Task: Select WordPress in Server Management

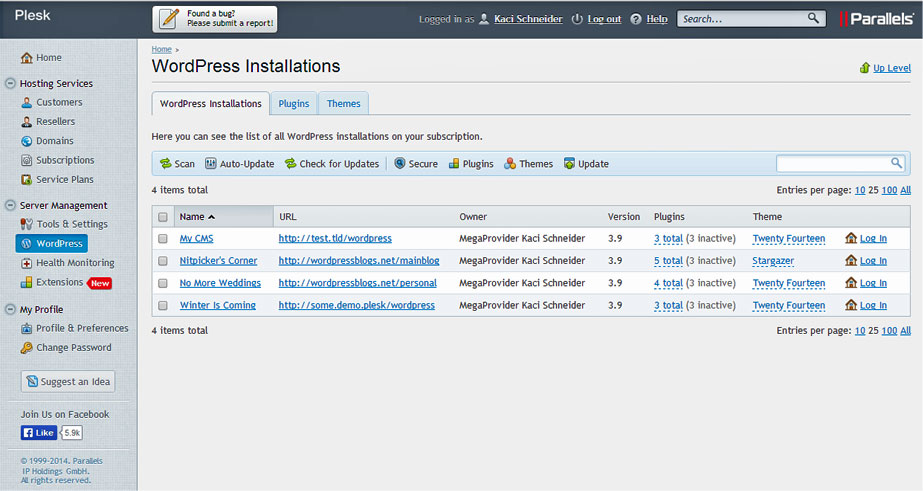Action: 52,244
